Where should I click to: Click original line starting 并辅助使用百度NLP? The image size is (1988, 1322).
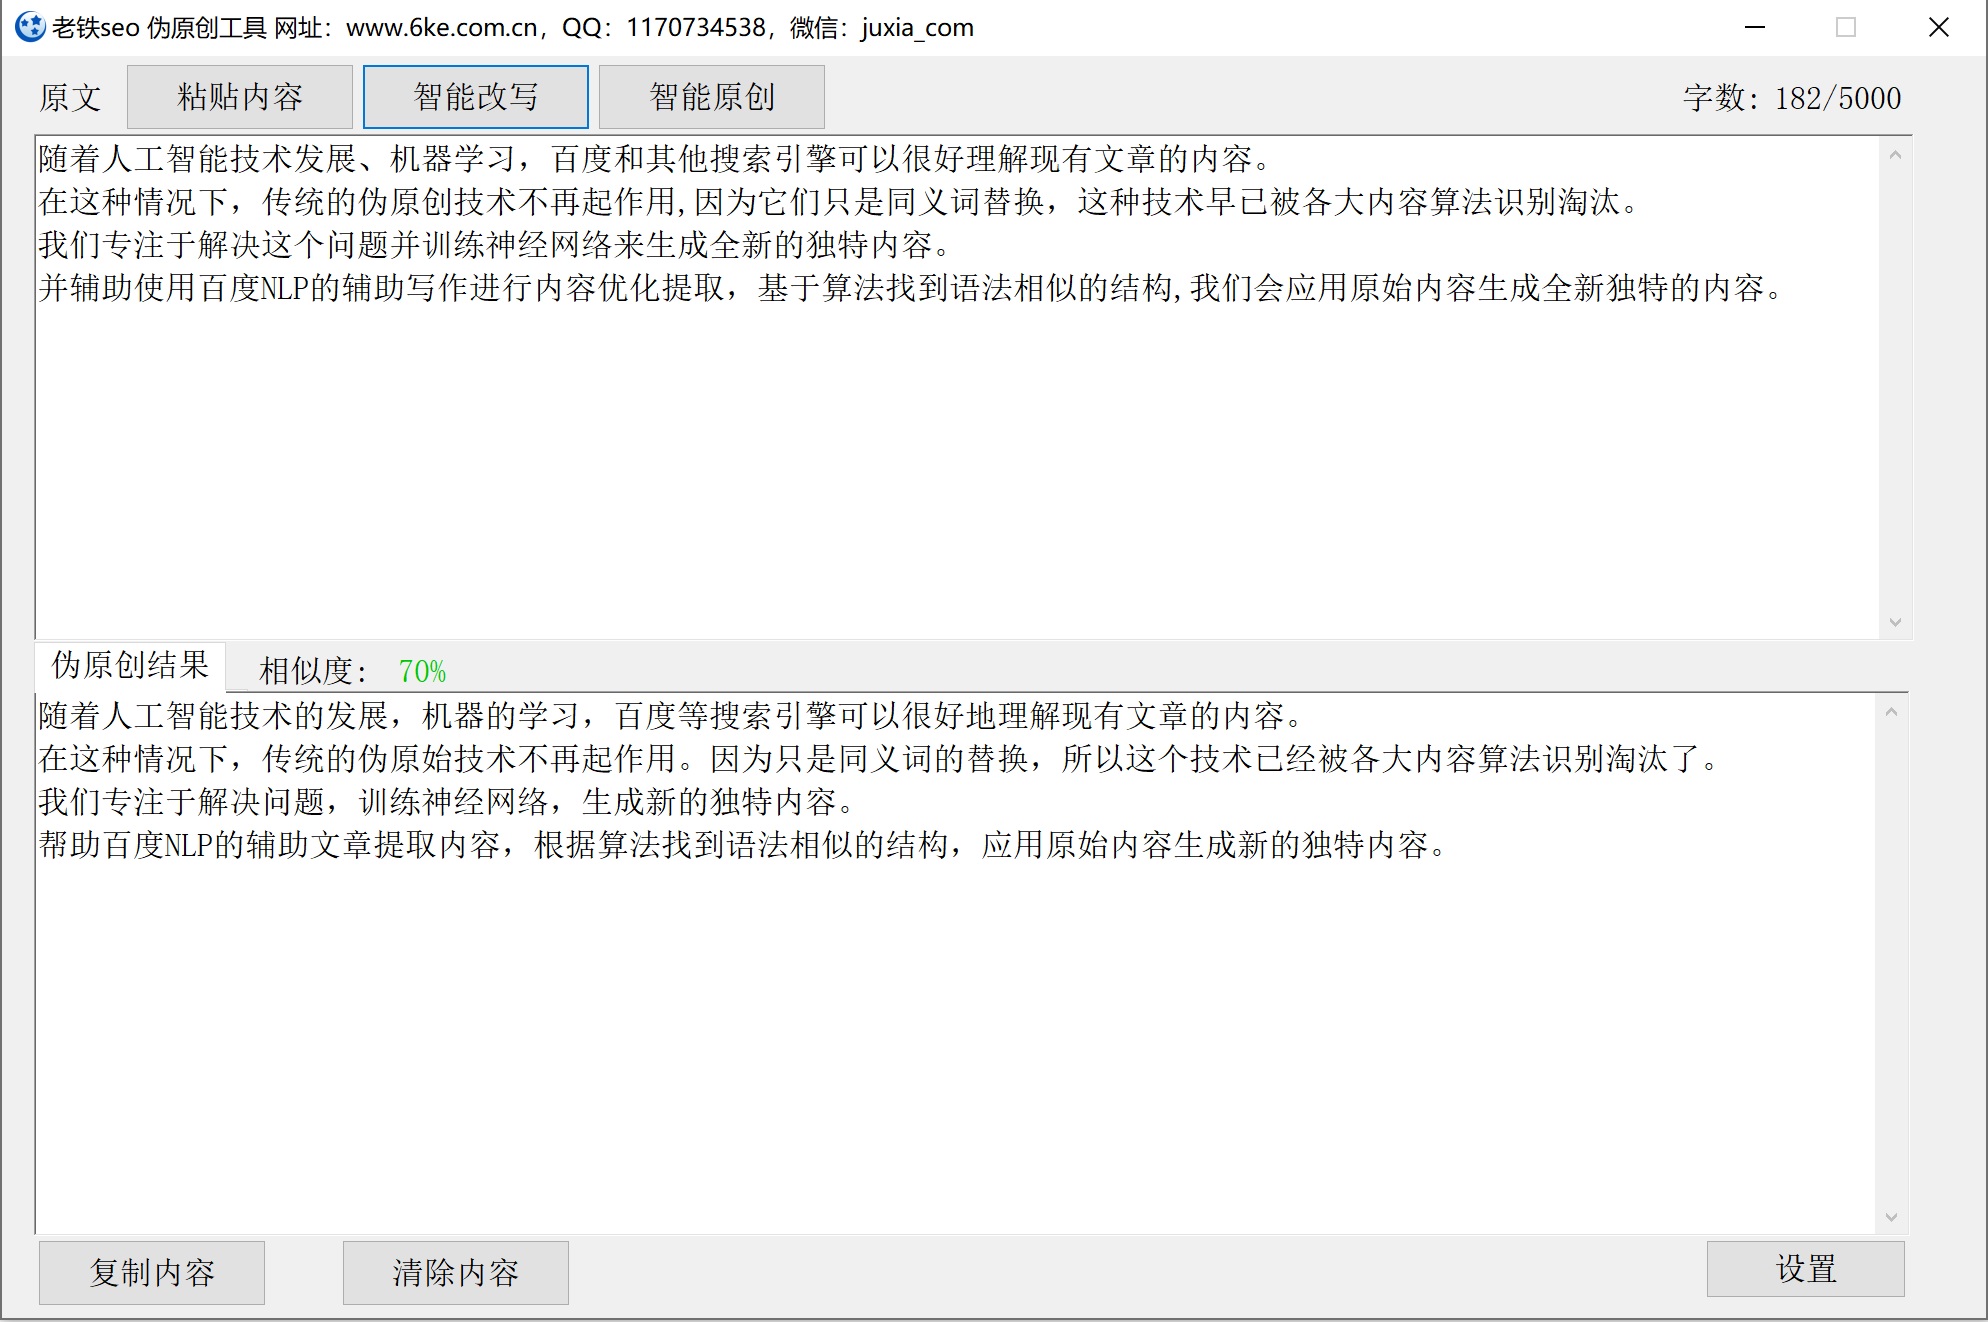coord(911,288)
